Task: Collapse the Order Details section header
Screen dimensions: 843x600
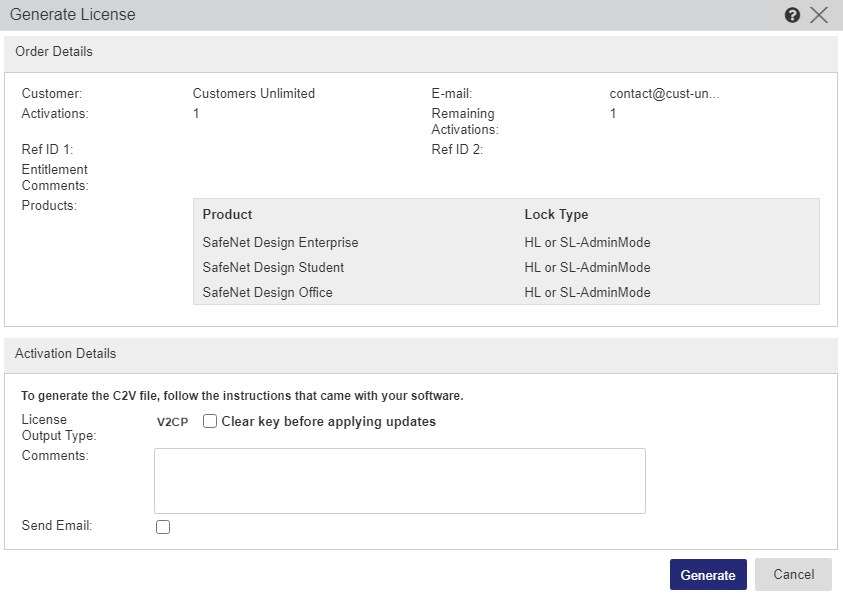Action: tap(421, 51)
